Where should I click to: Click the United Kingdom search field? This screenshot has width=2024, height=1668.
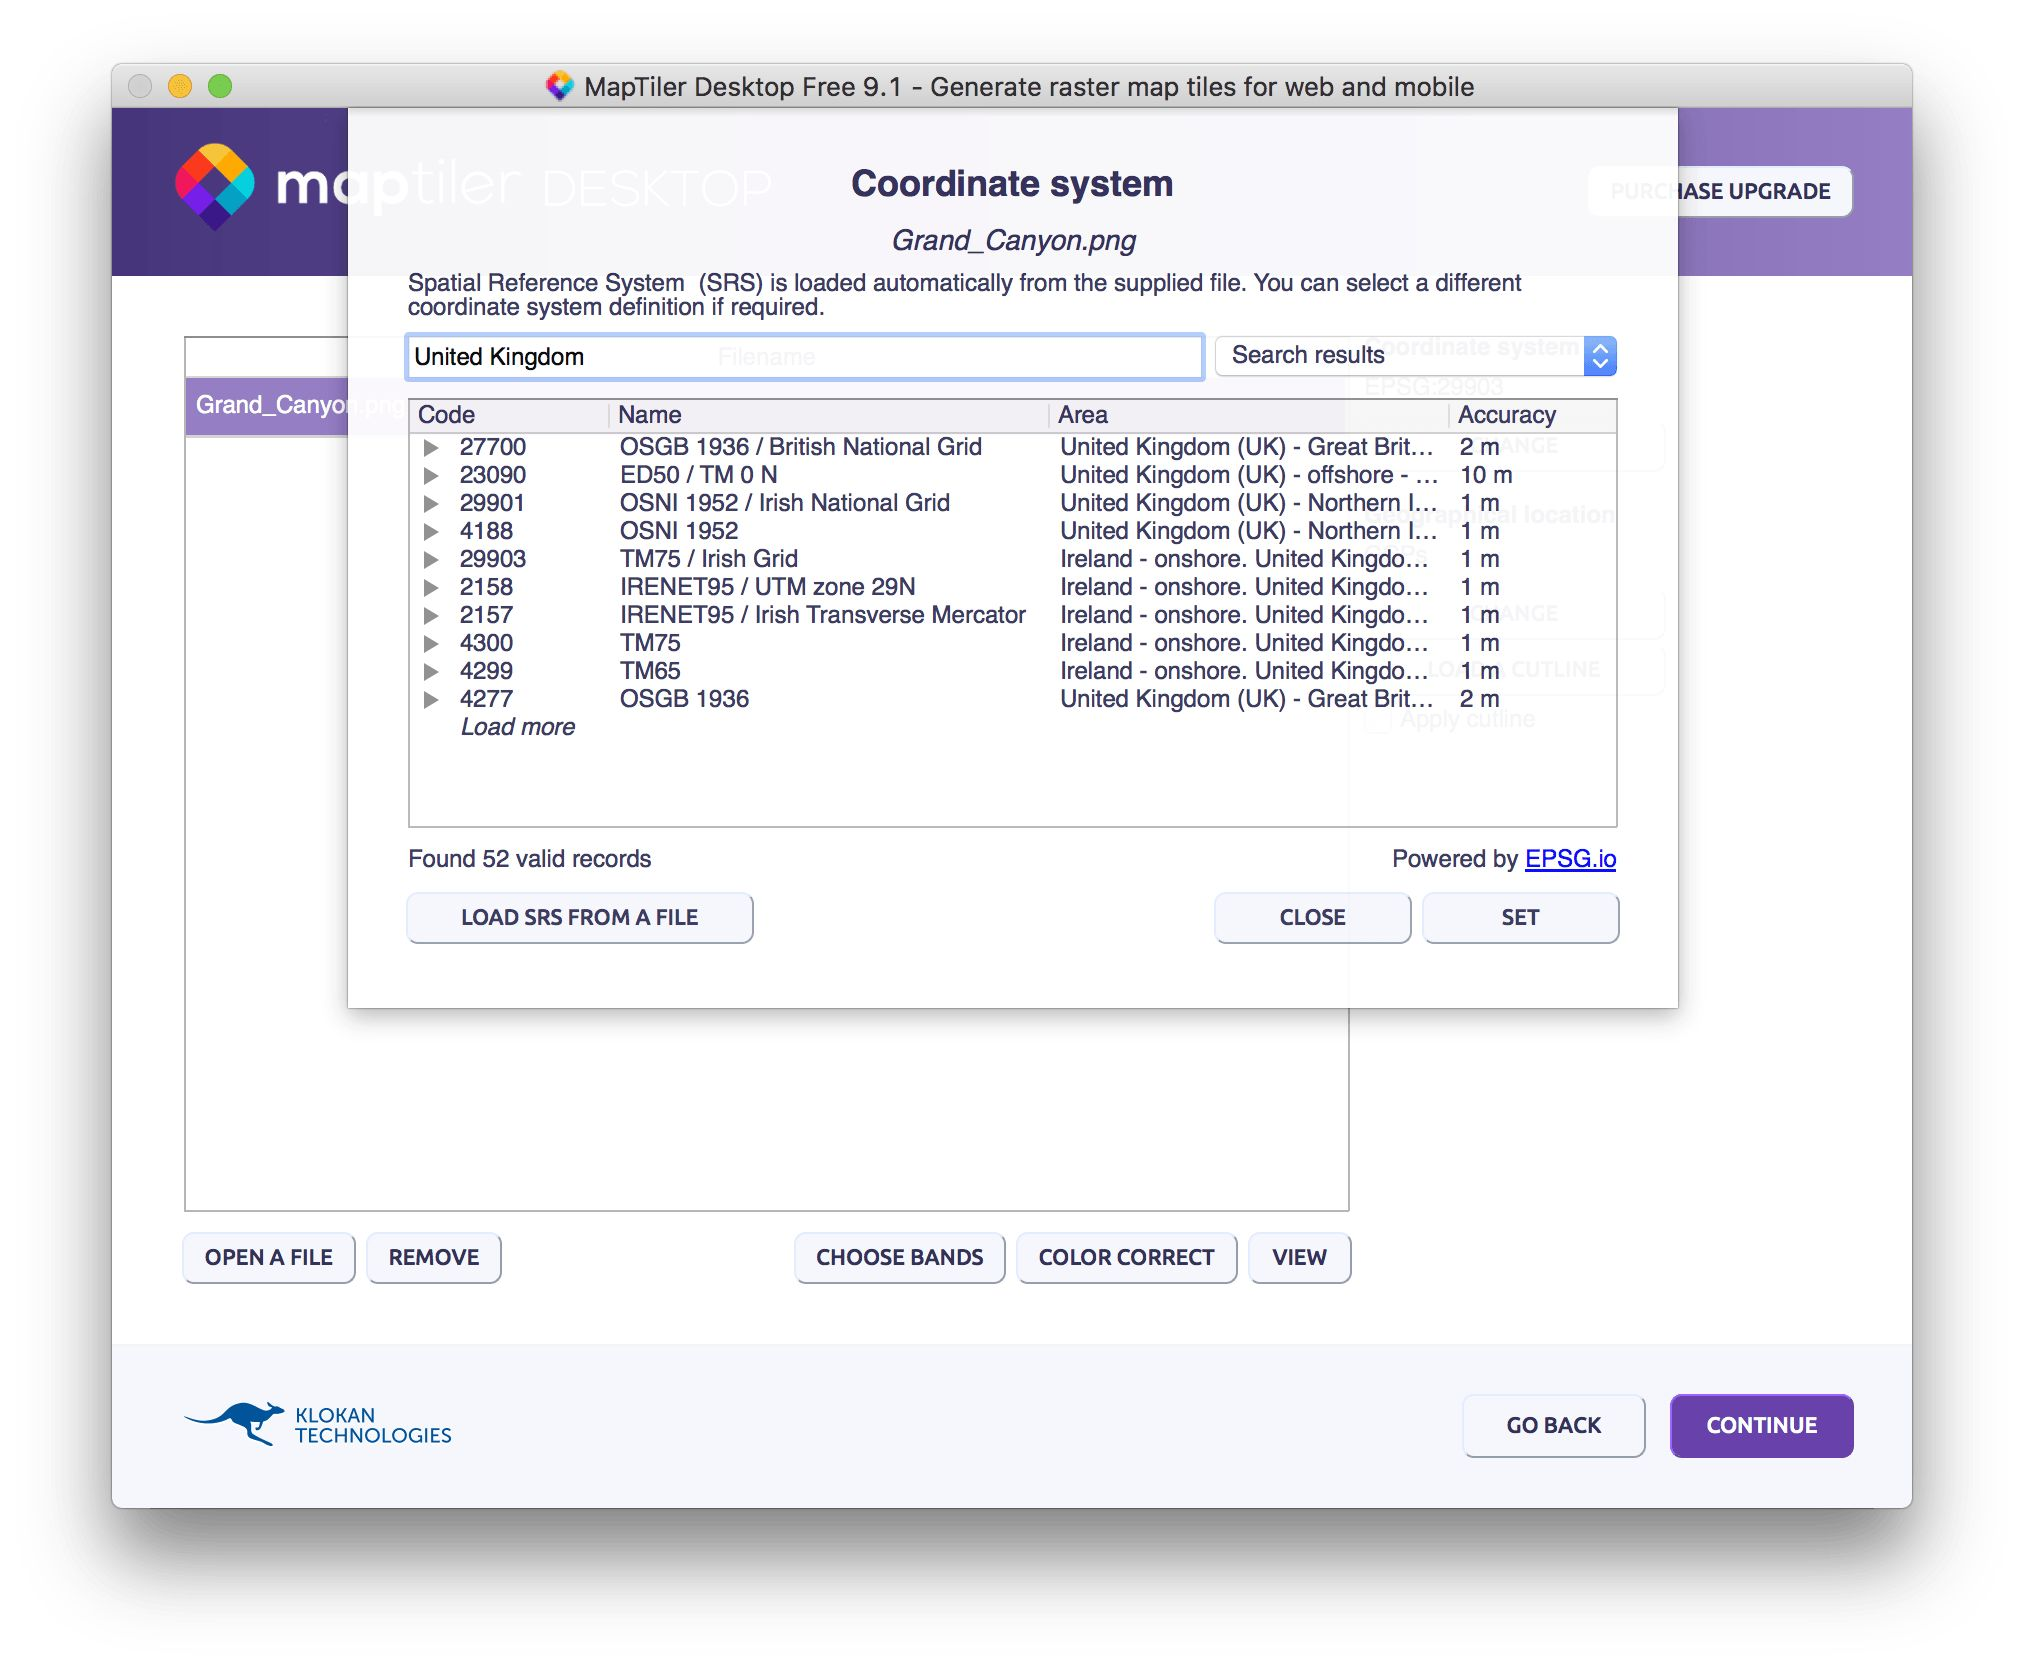pos(804,357)
